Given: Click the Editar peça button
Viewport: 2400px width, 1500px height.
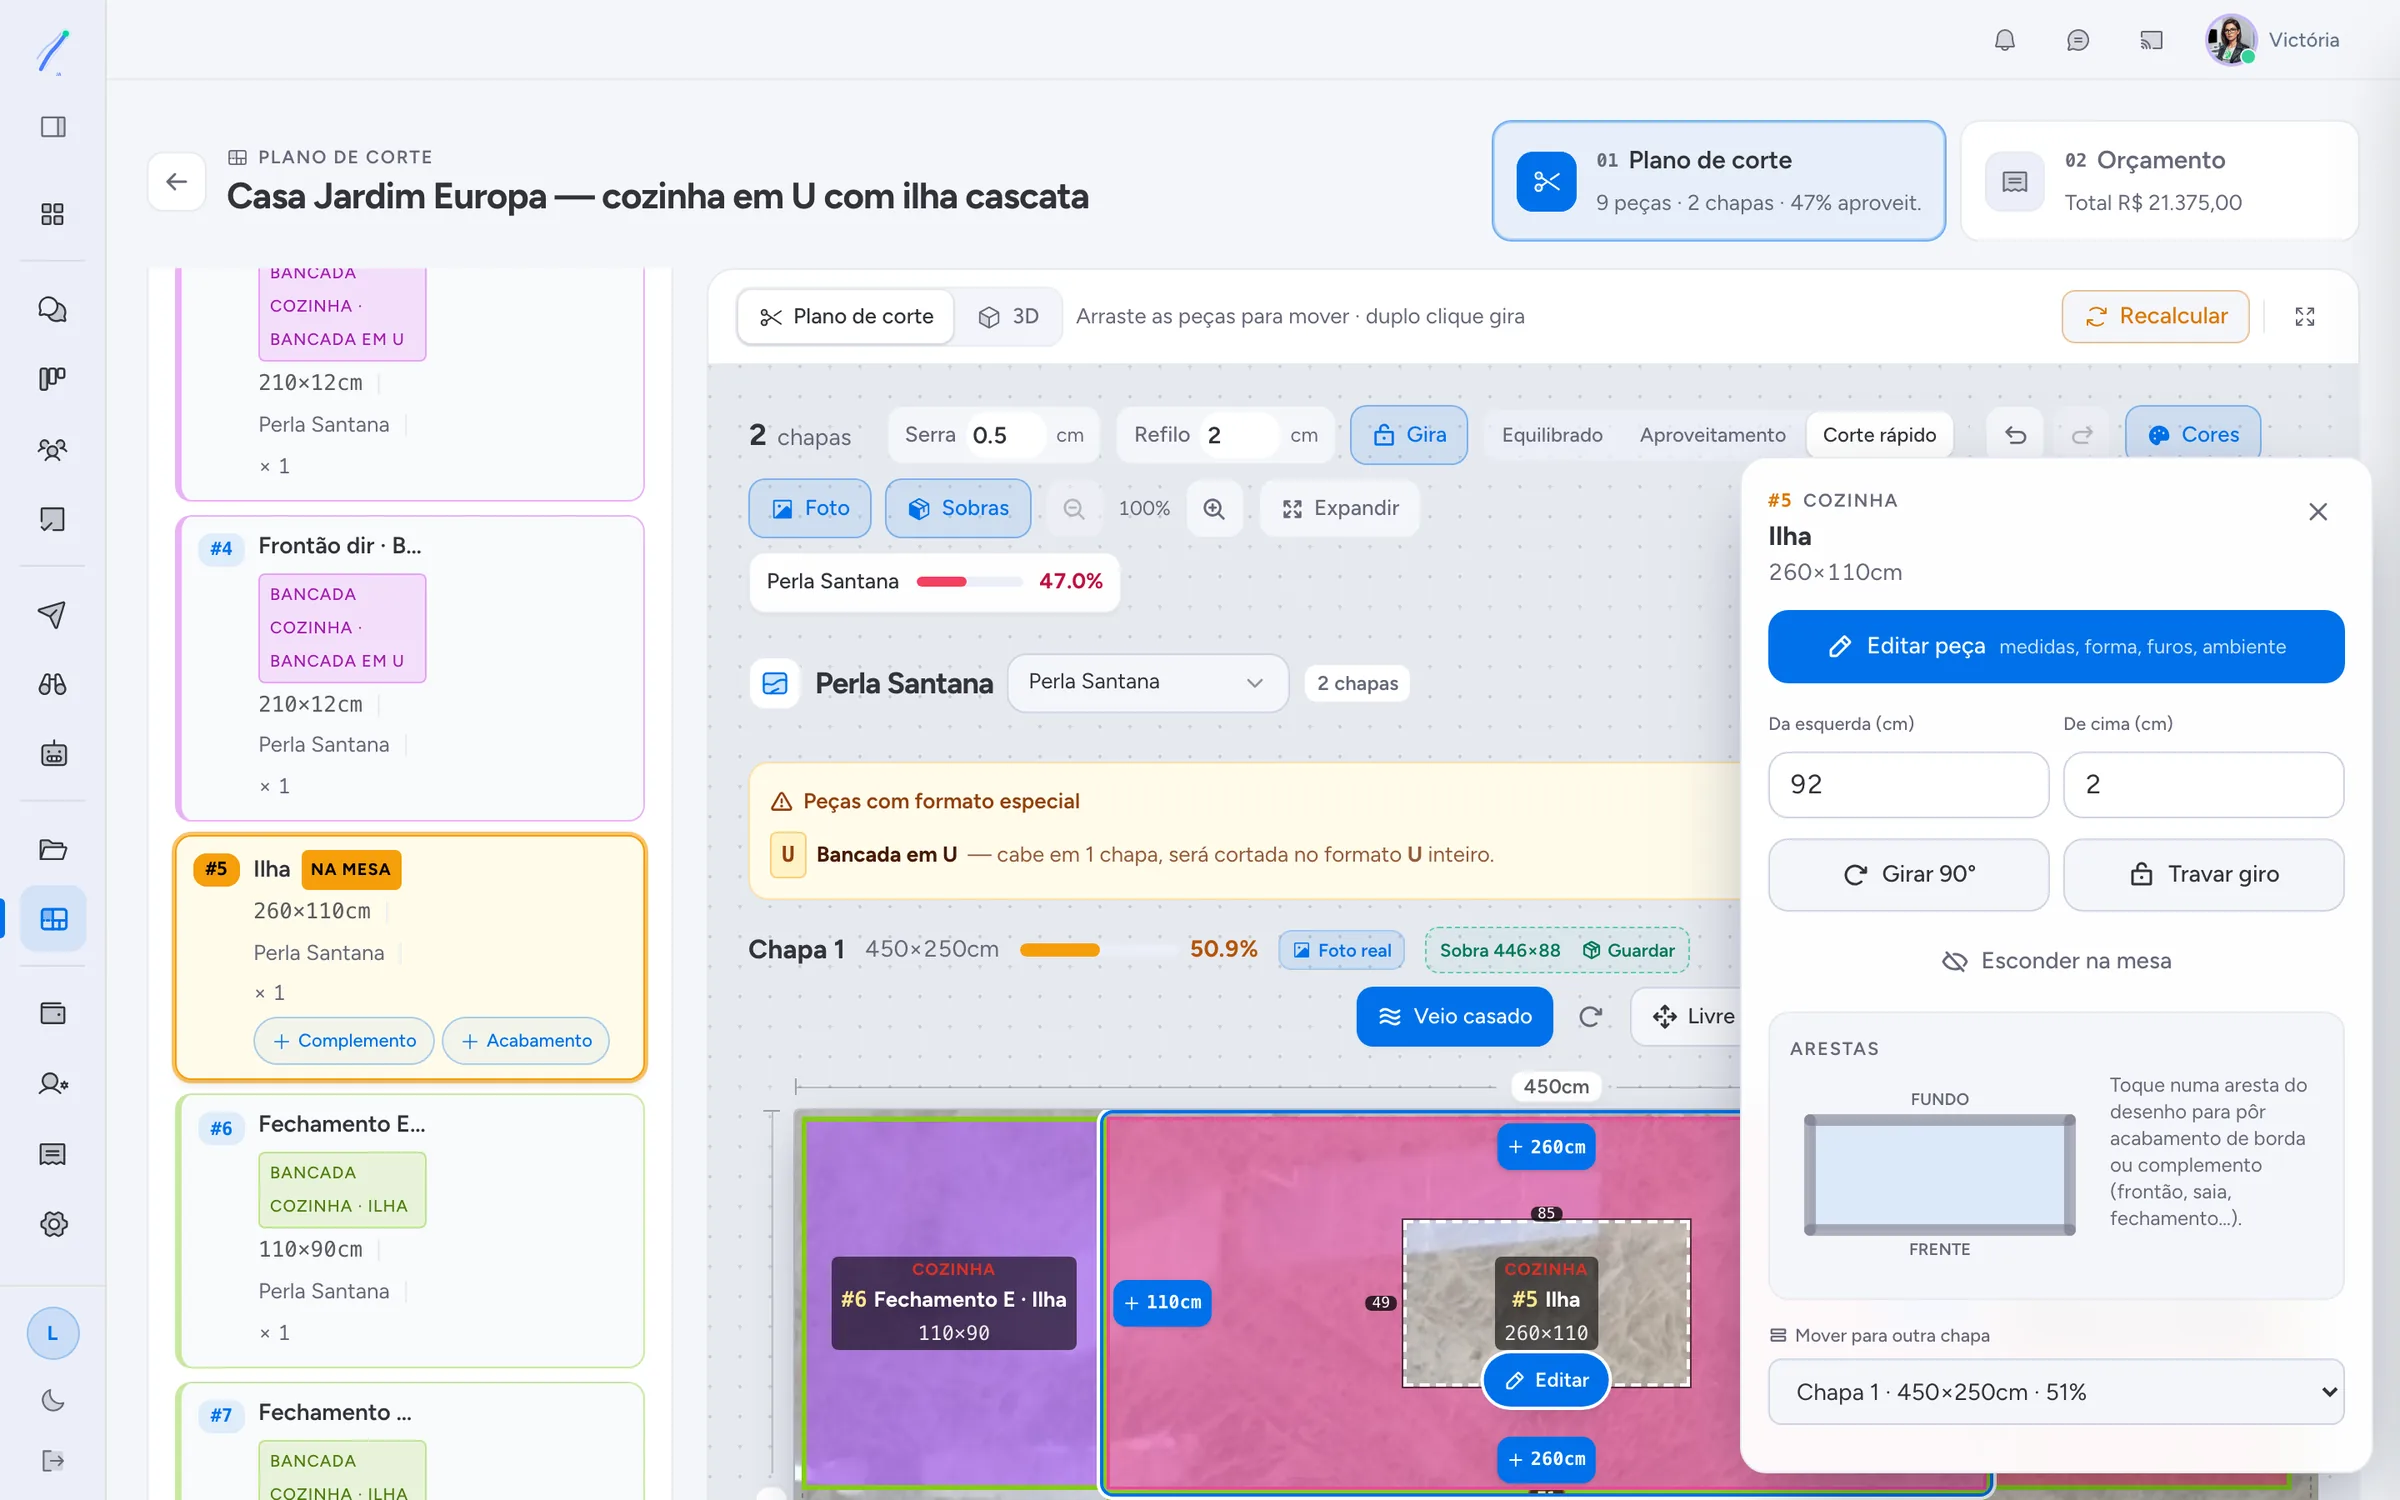Looking at the screenshot, I should pos(2056,647).
